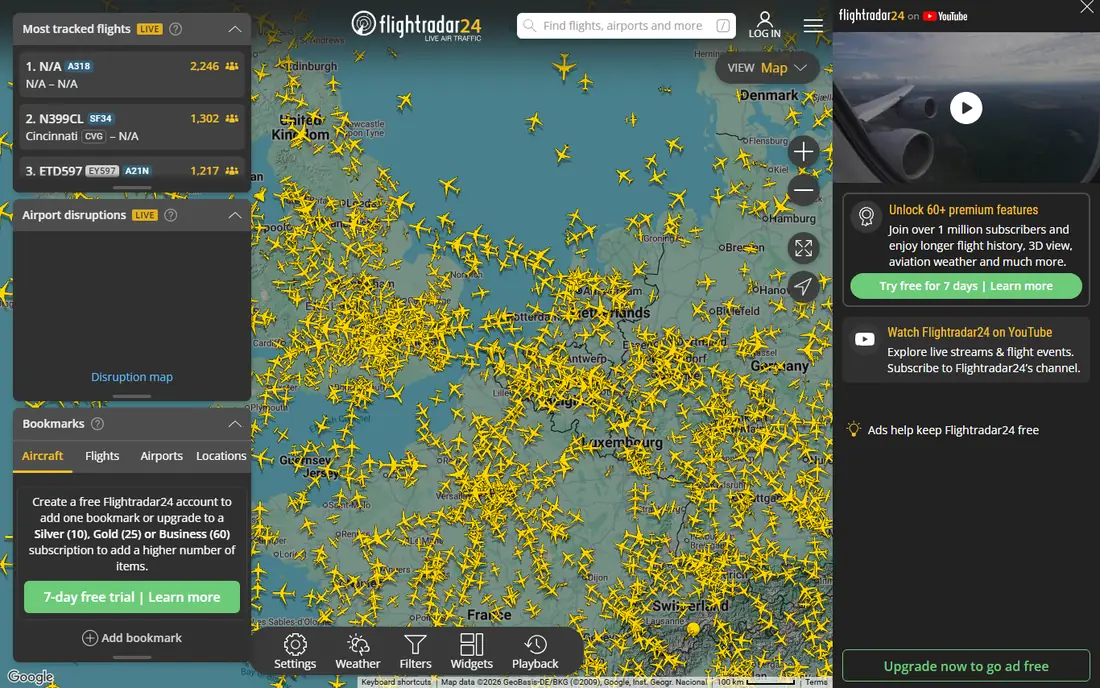
Task: Open the map Terms link
Action: point(816,682)
